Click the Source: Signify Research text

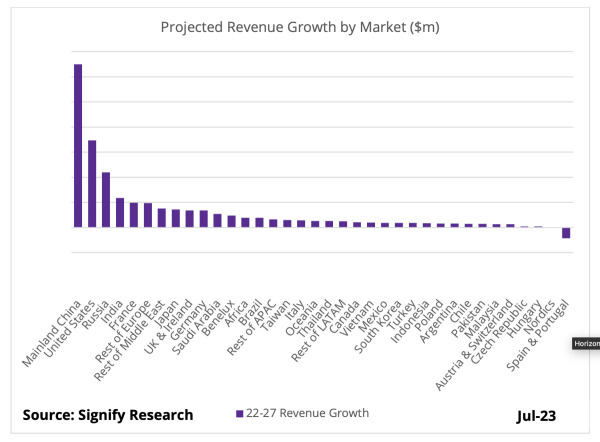tap(108, 415)
